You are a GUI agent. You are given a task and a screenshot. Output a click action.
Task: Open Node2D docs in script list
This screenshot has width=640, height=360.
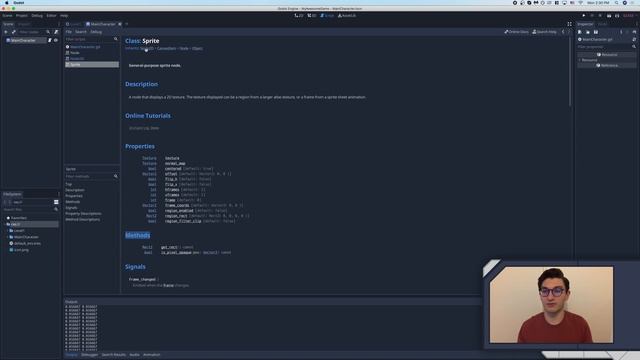(77, 59)
